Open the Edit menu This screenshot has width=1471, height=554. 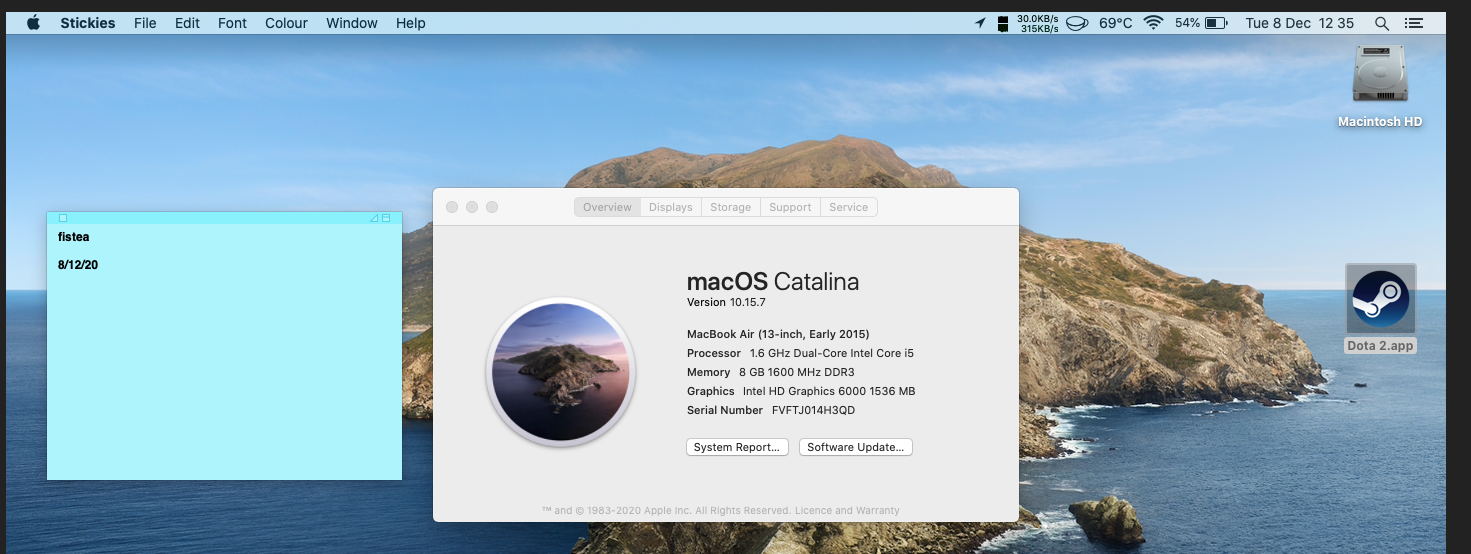pyautogui.click(x=187, y=23)
